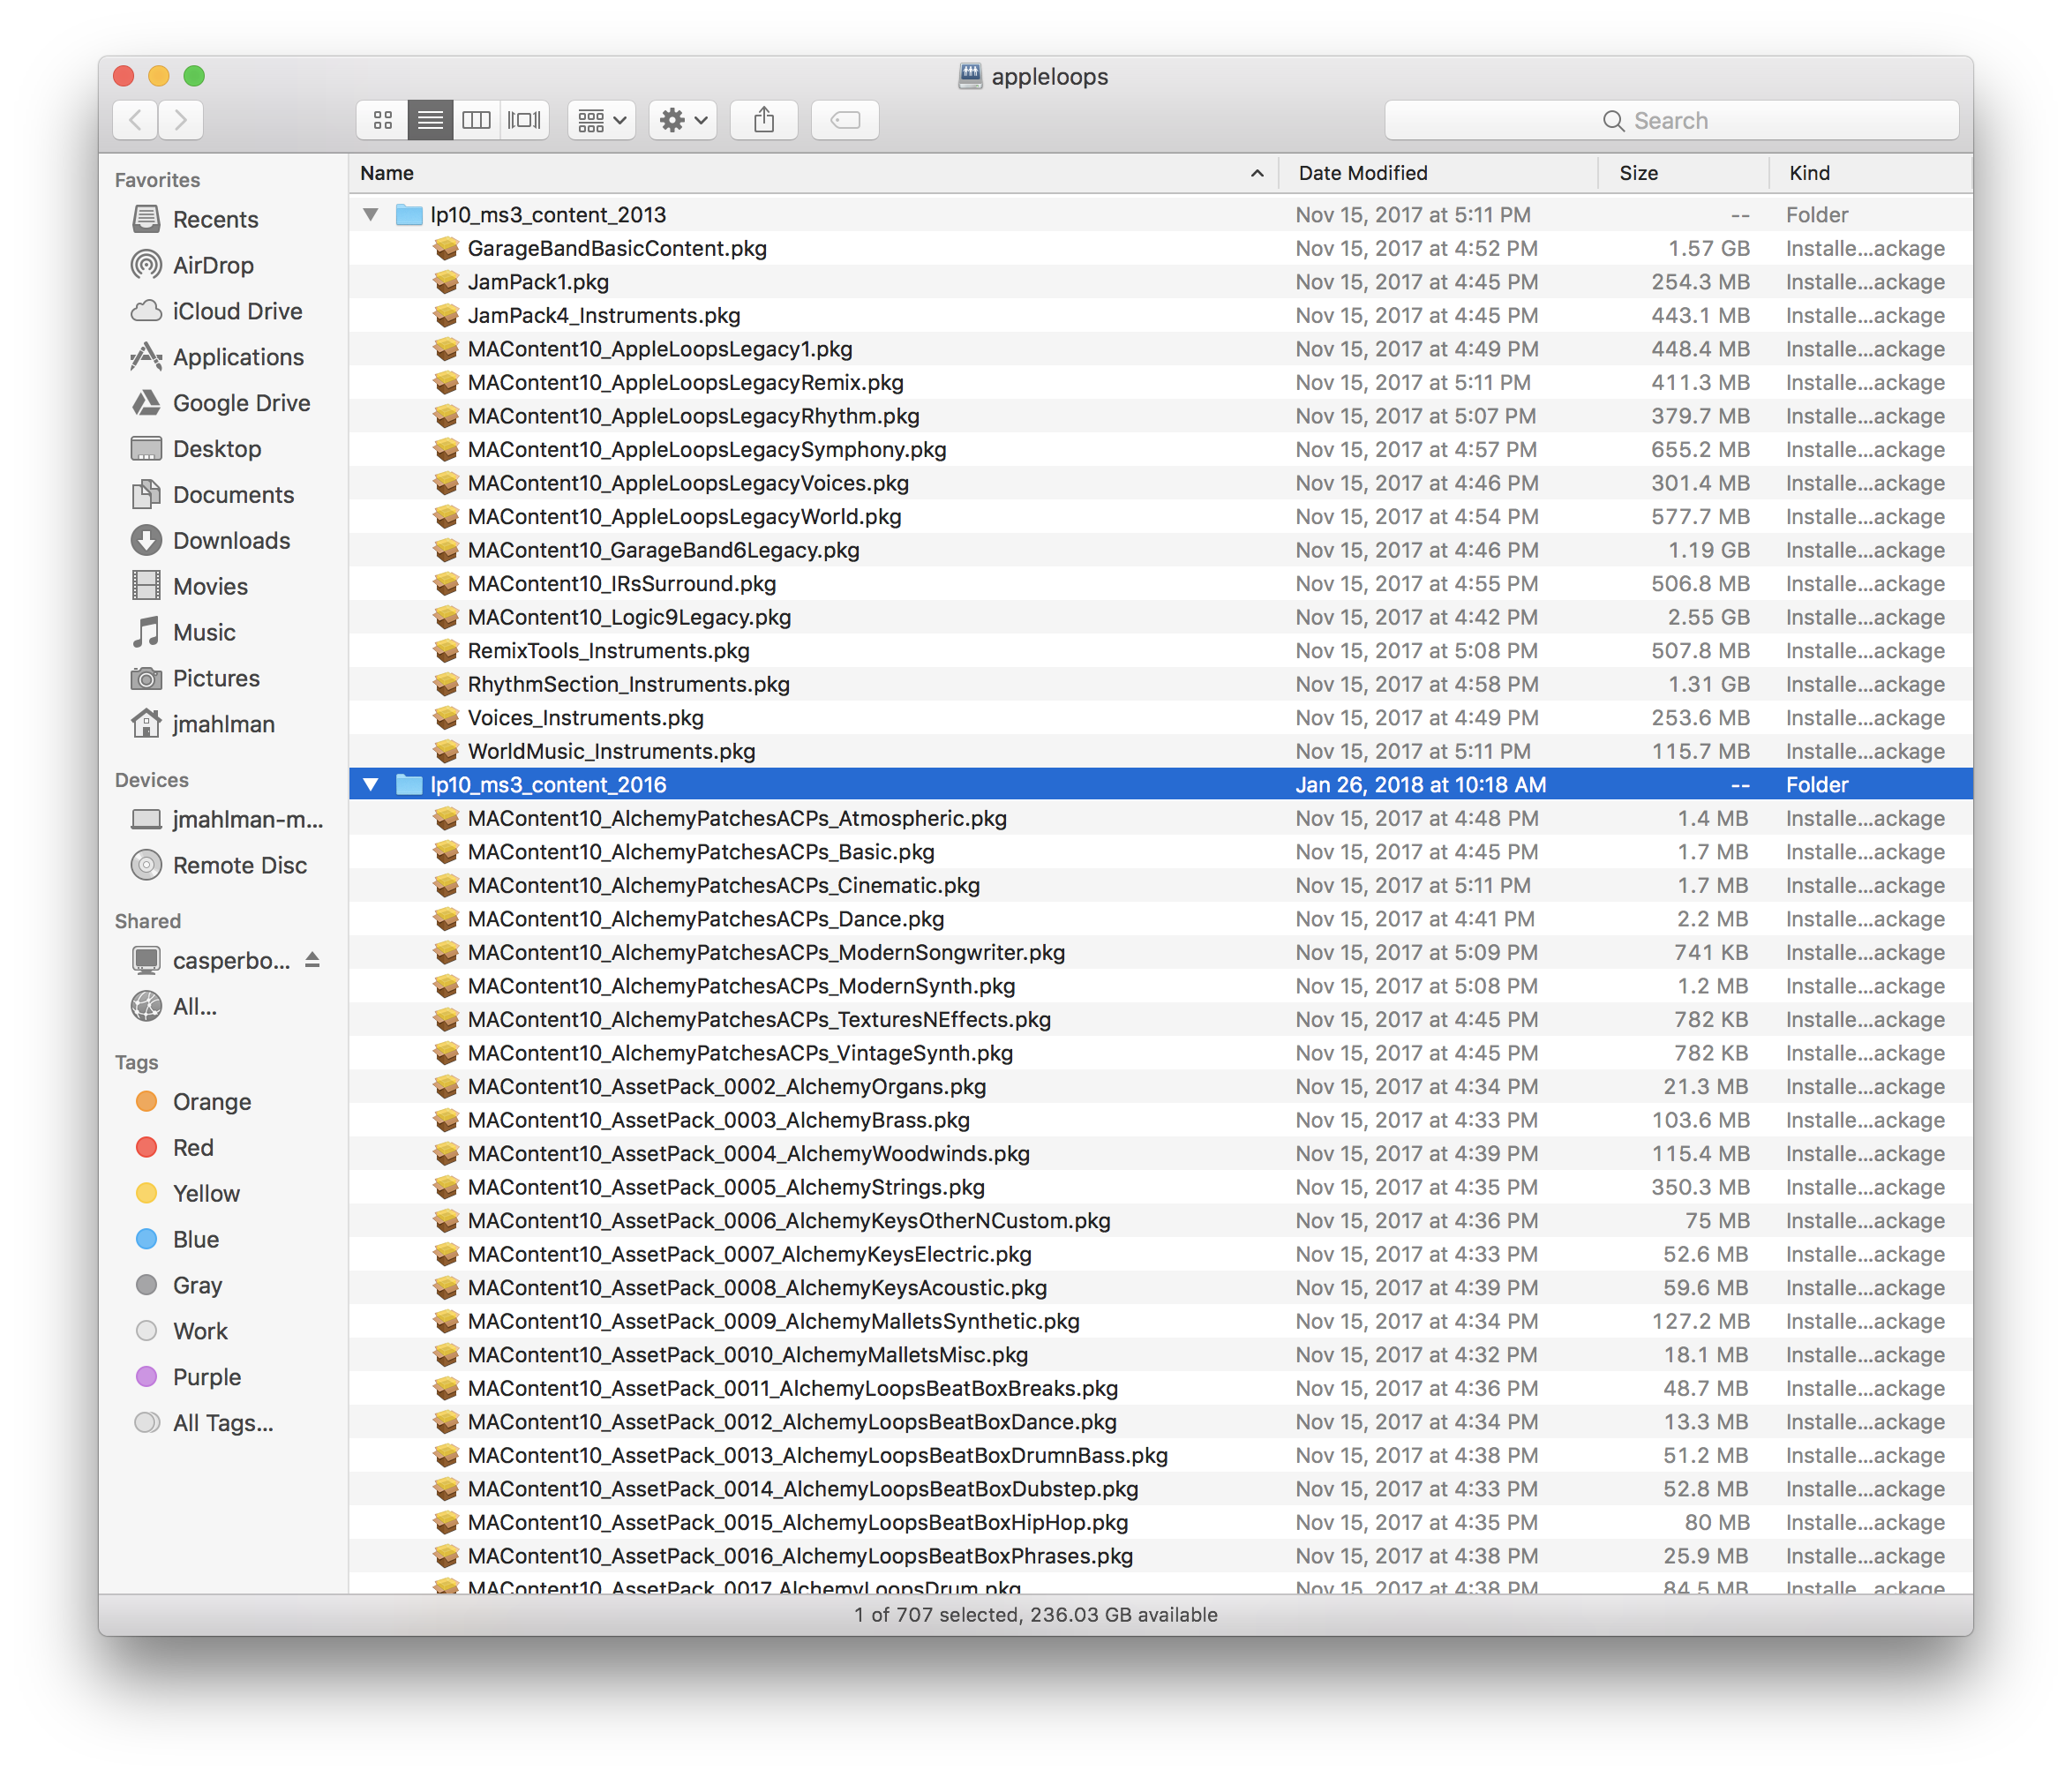2072x1777 pixels.
Task: Open the Action gear dropdown
Action: (x=683, y=121)
